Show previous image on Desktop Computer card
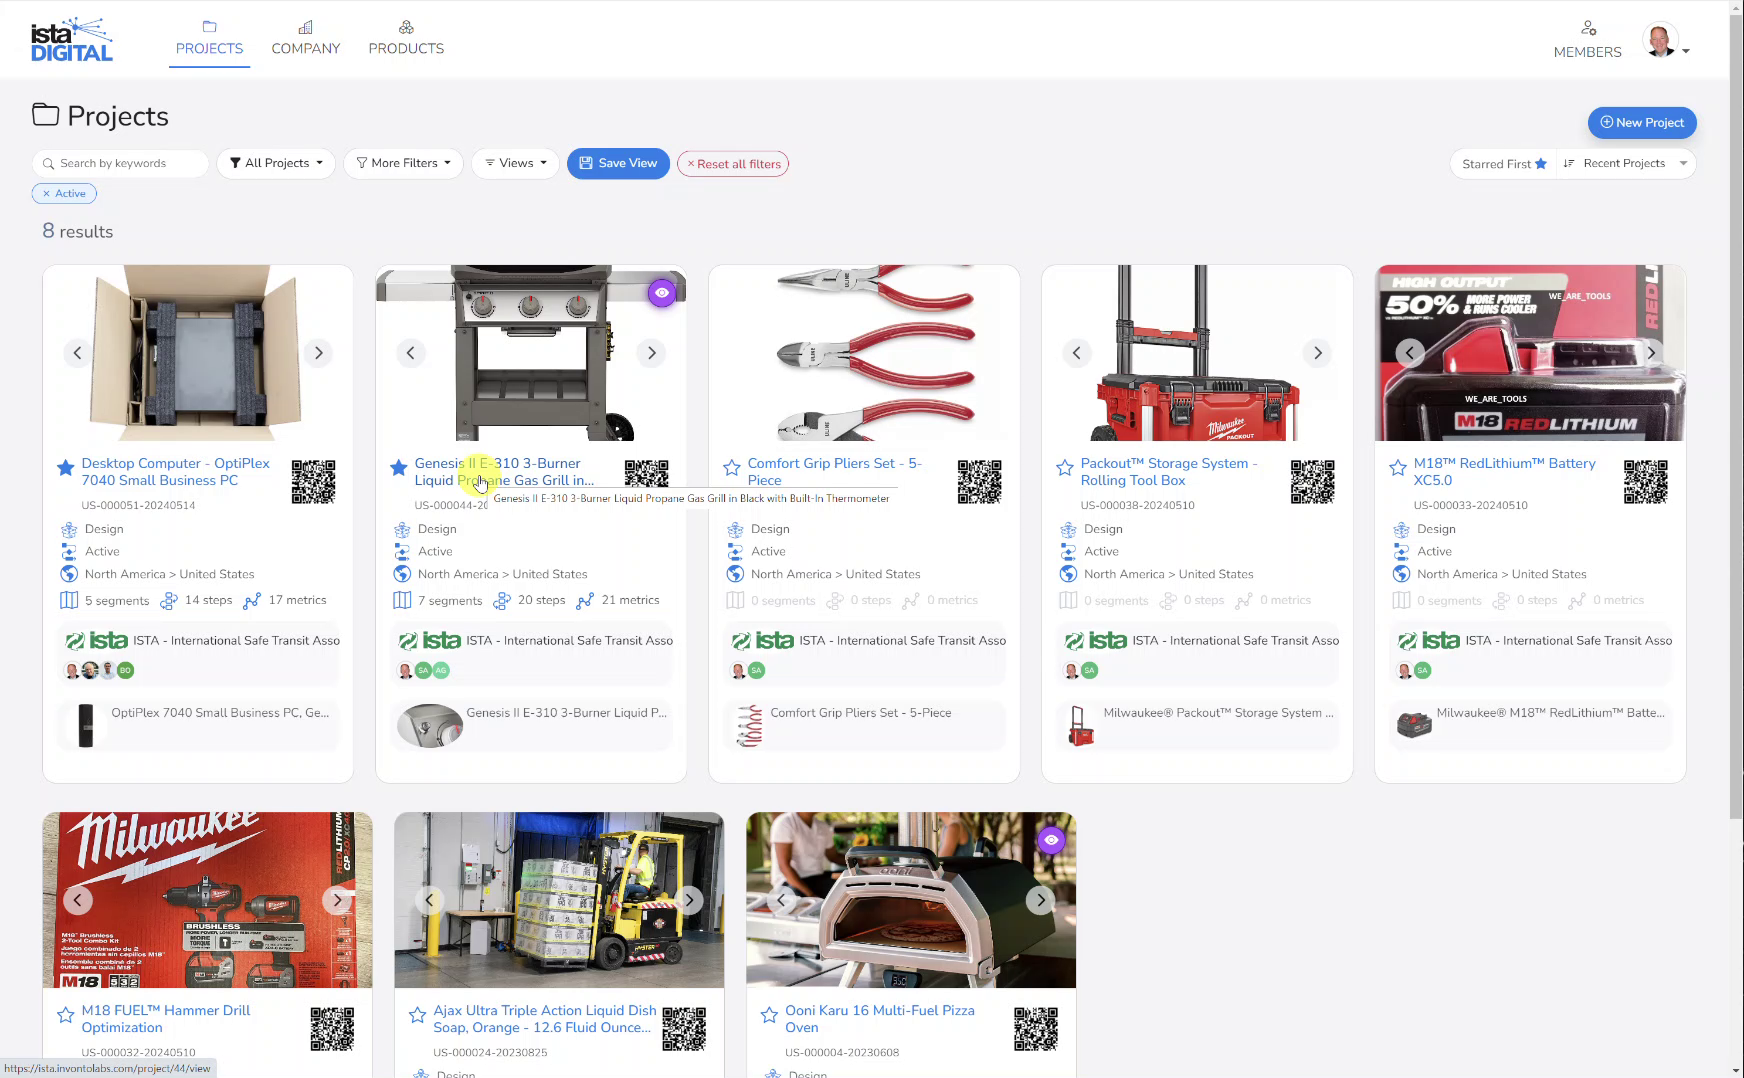Viewport: 1744px width, 1078px height. 77,353
